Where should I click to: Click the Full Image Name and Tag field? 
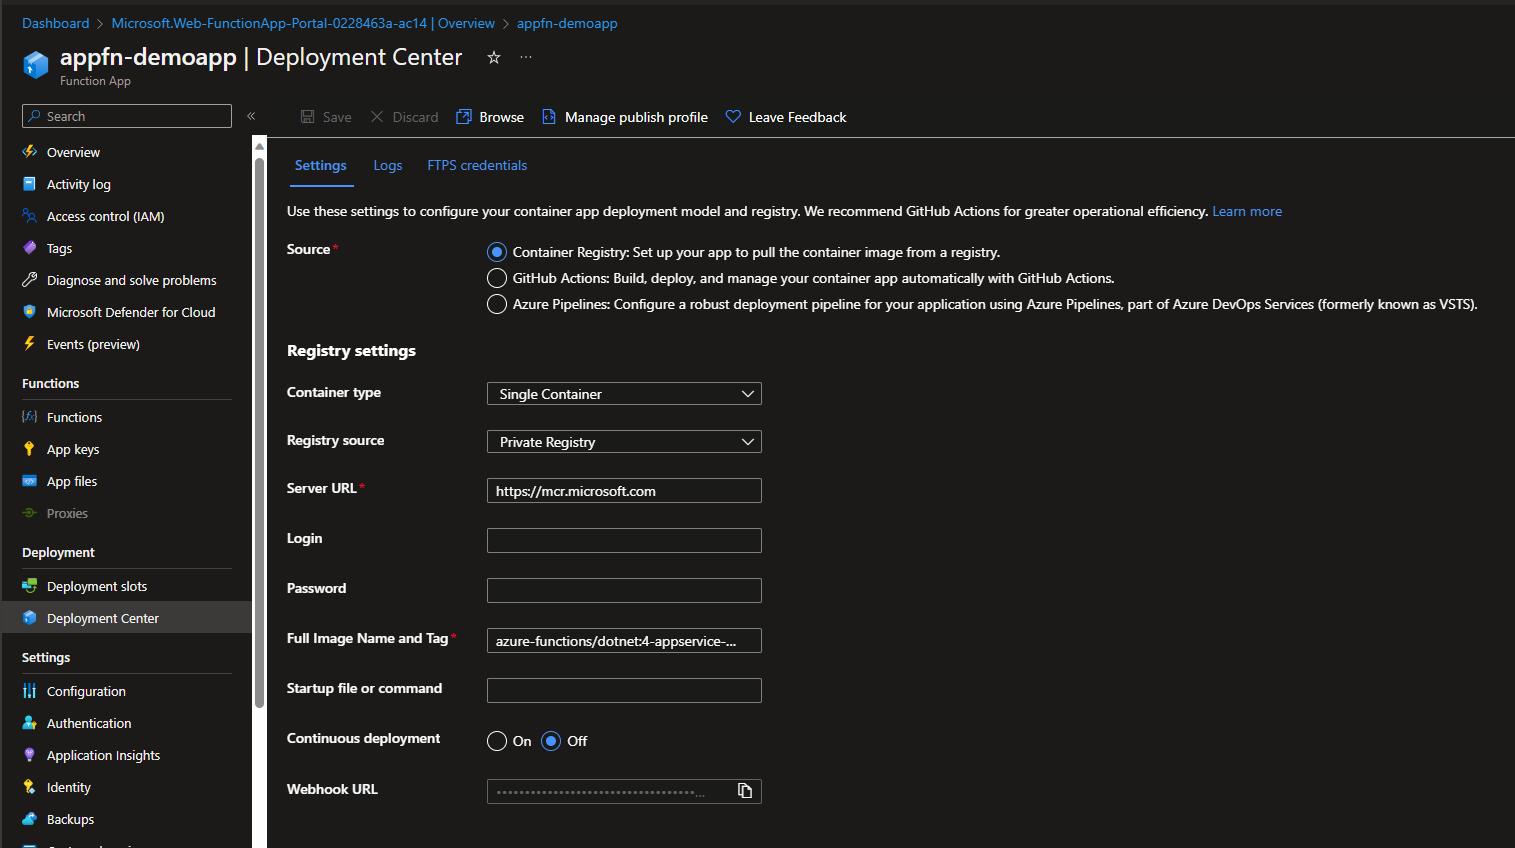click(x=624, y=641)
